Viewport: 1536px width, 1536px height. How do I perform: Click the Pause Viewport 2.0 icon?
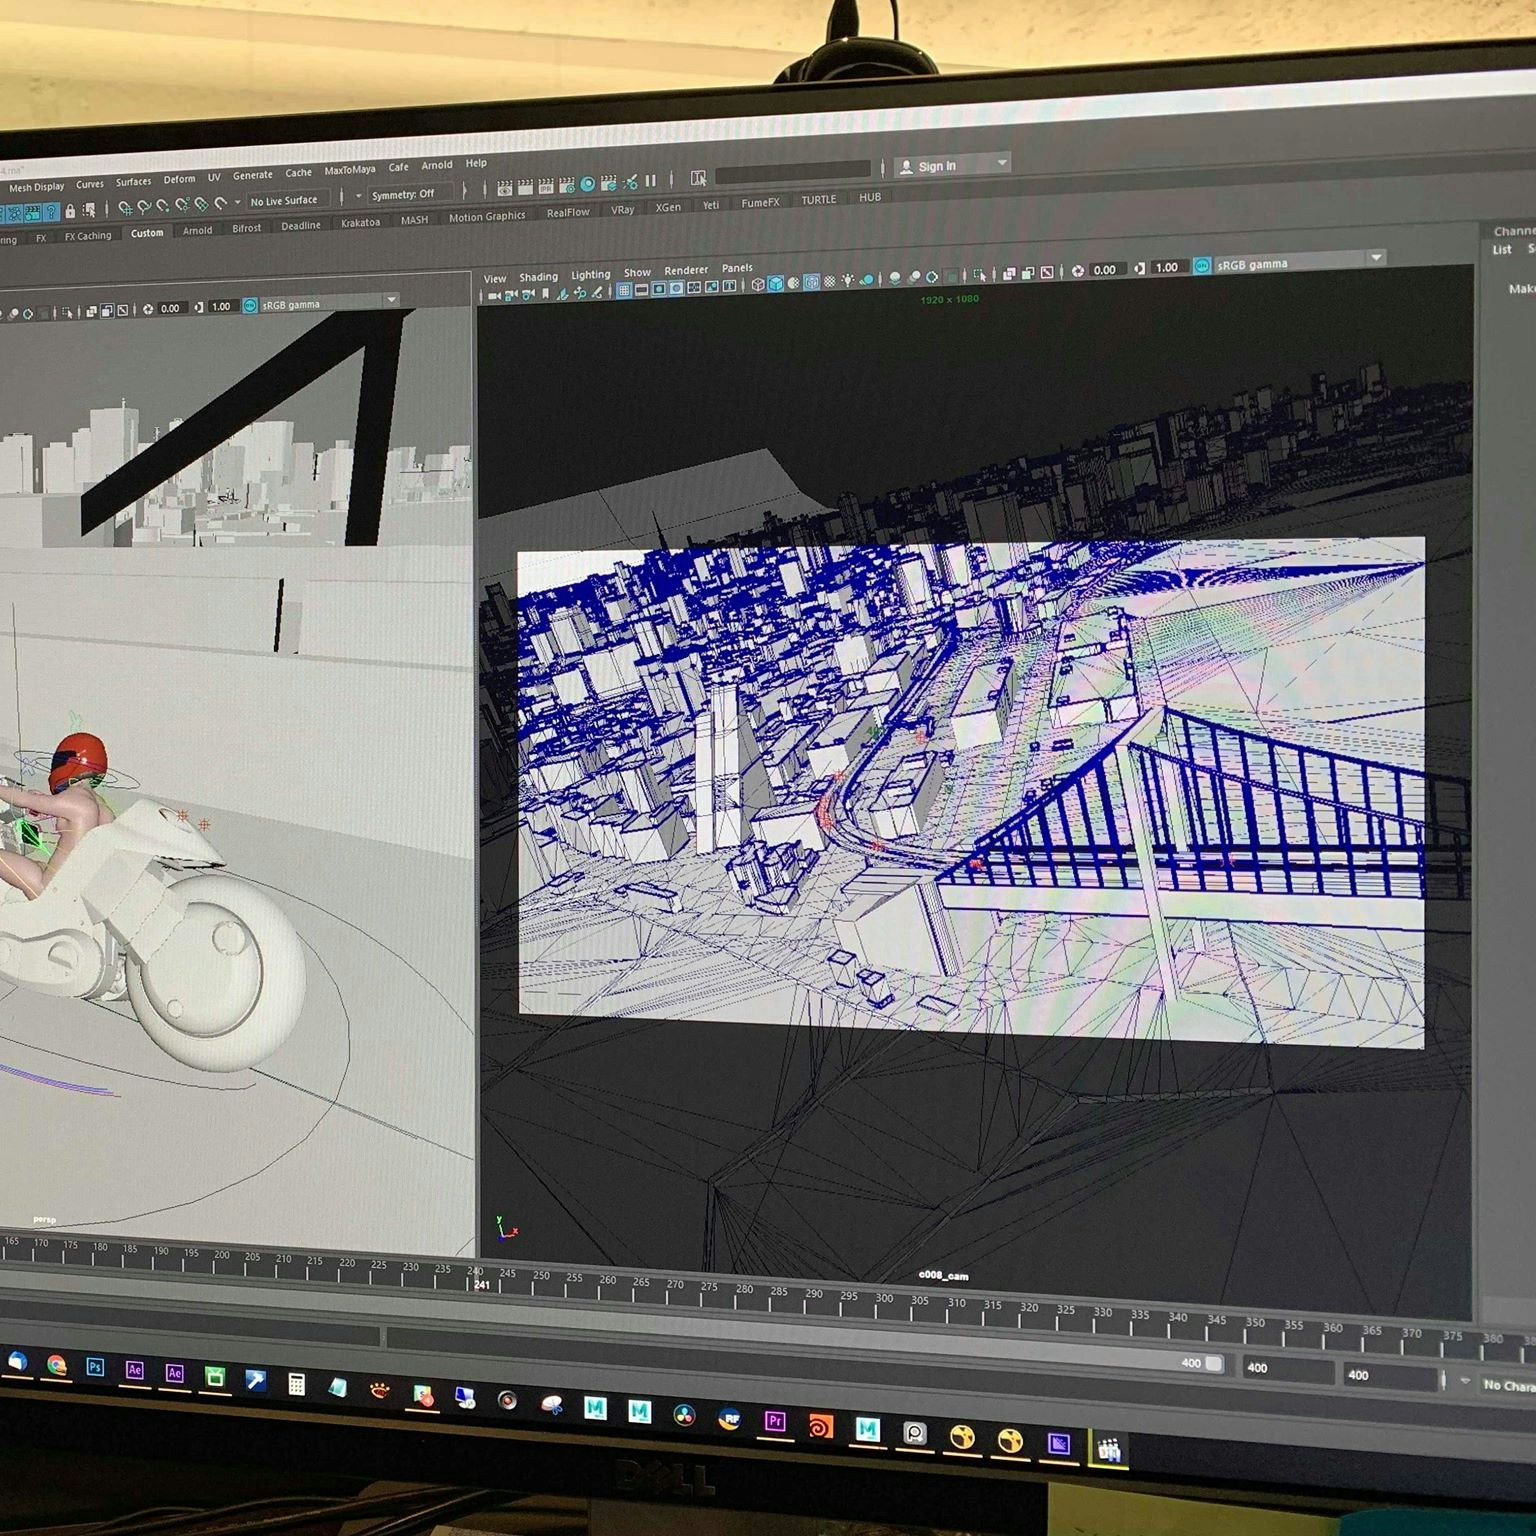tap(651, 181)
